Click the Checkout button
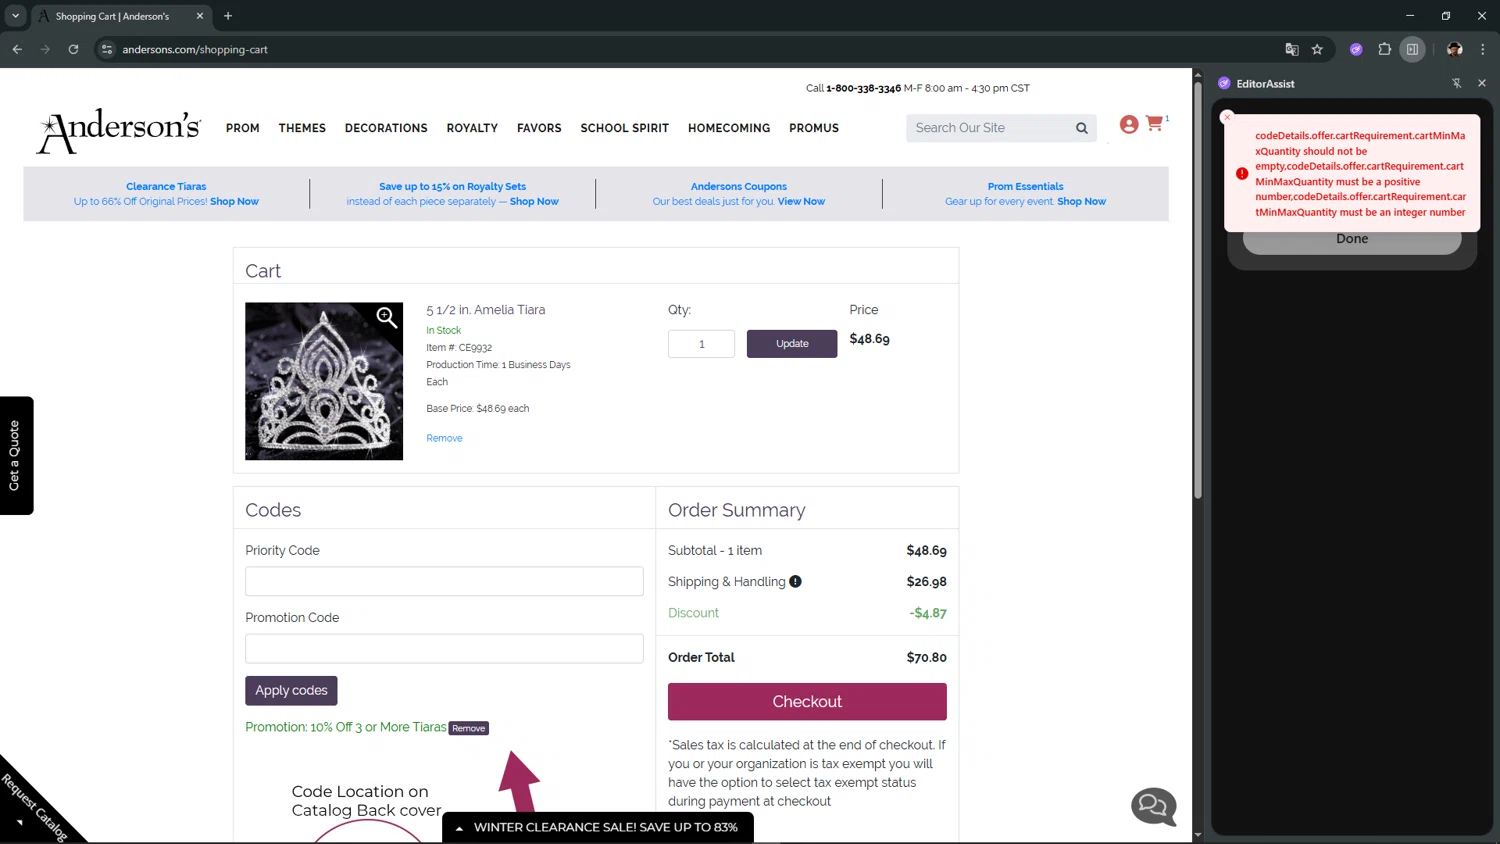 (x=807, y=702)
